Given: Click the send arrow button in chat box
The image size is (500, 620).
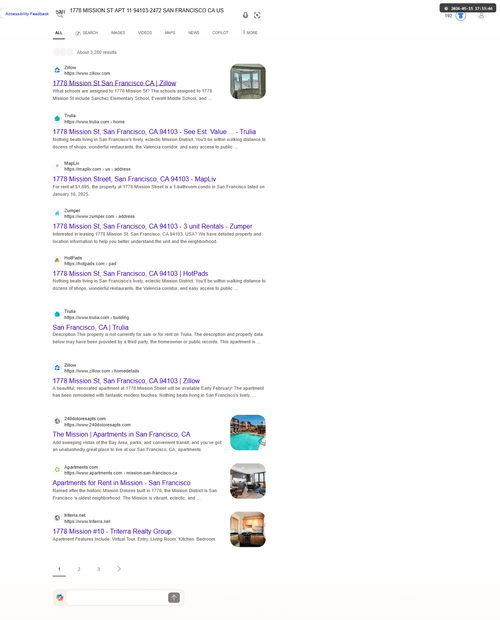Looking at the screenshot, I should pyautogui.click(x=174, y=597).
